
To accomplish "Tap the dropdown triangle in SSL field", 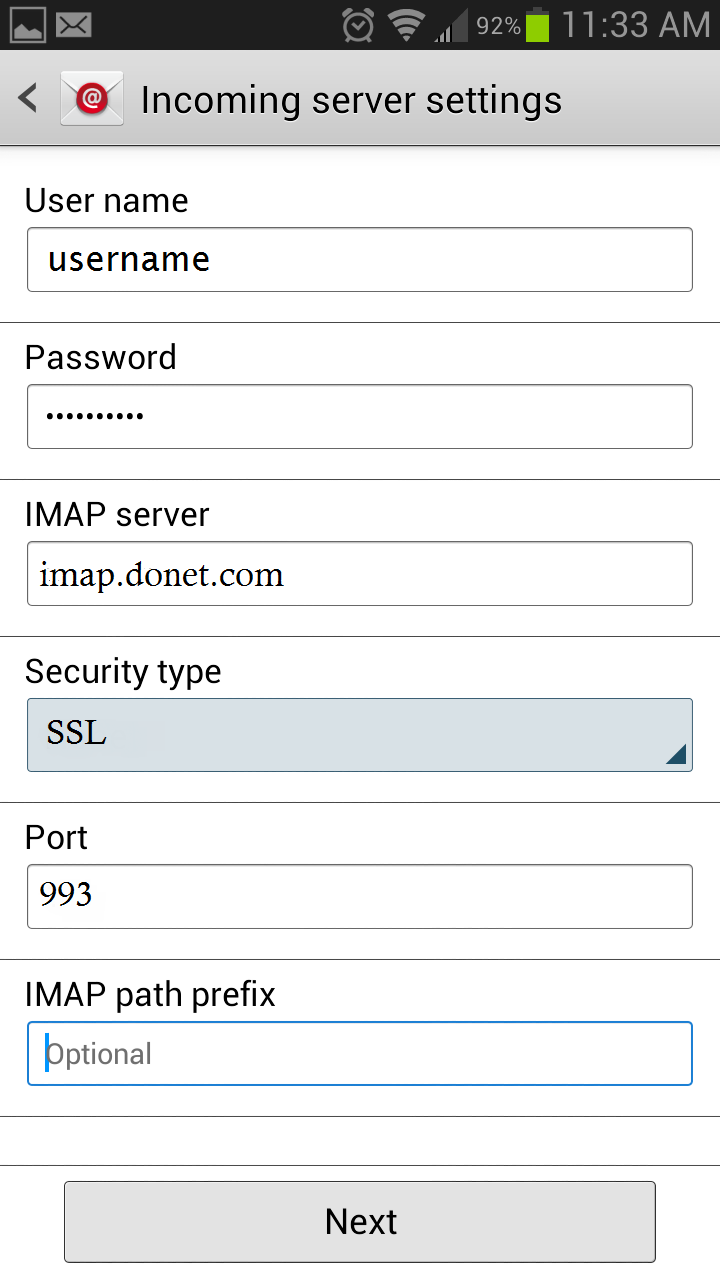I will [676, 755].
